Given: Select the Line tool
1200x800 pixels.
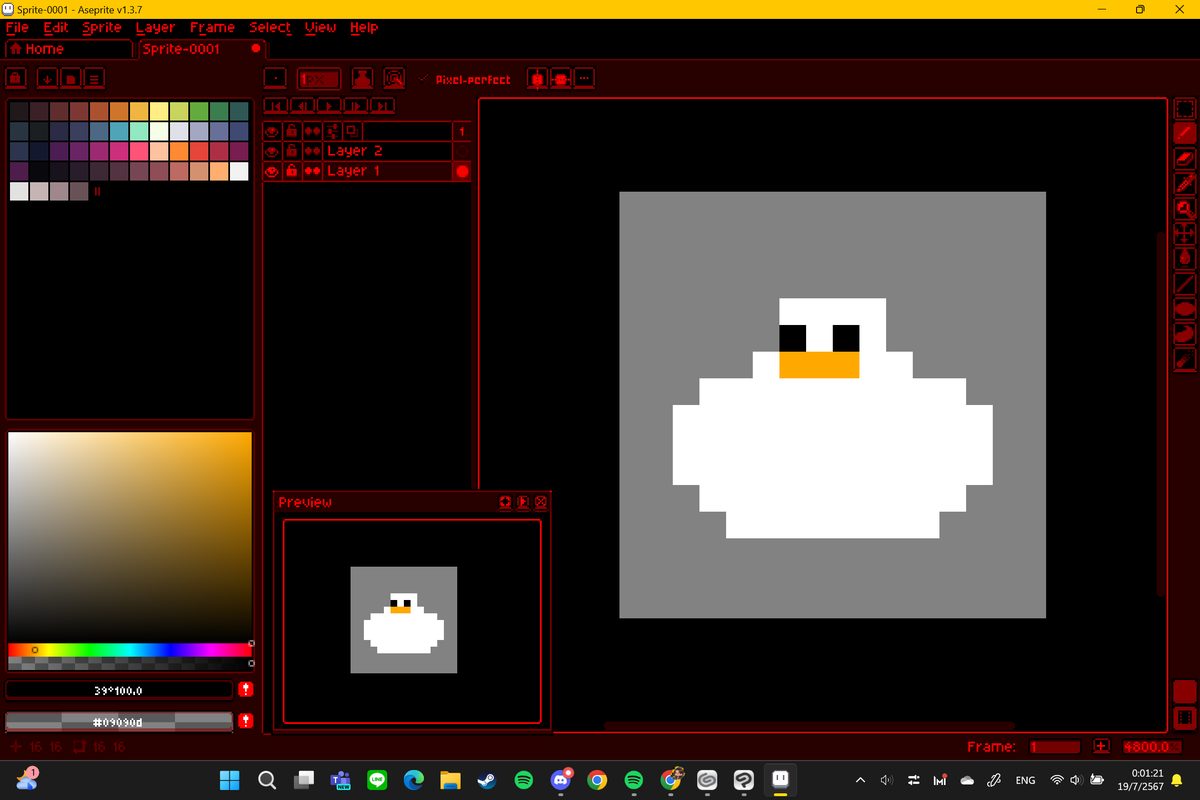Looking at the screenshot, I should coord(1184,284).
